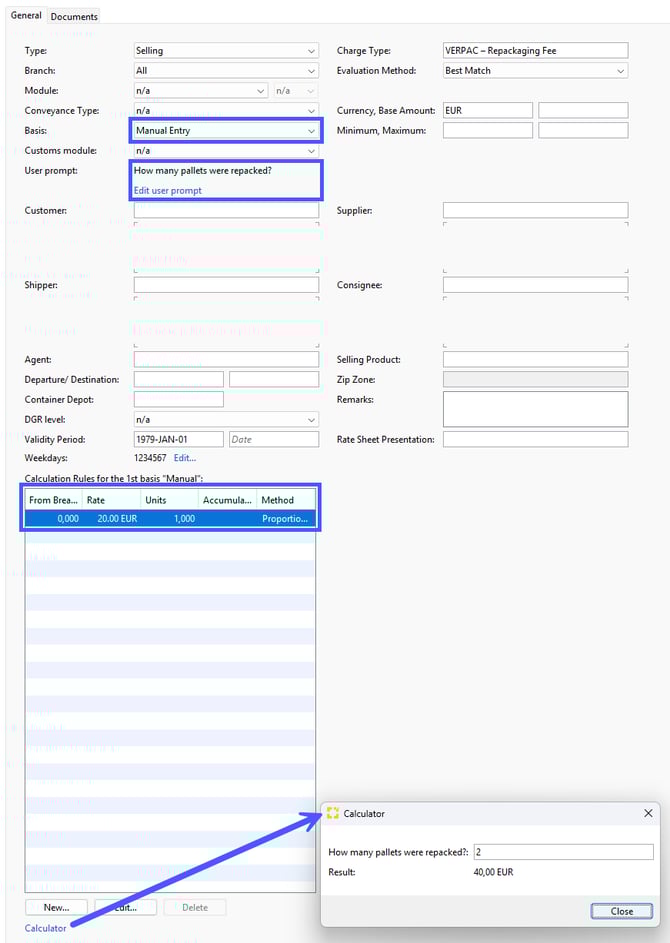Screen dimensions: 670x943
Task: Click the Charge Type field
Action: (535, 51)
